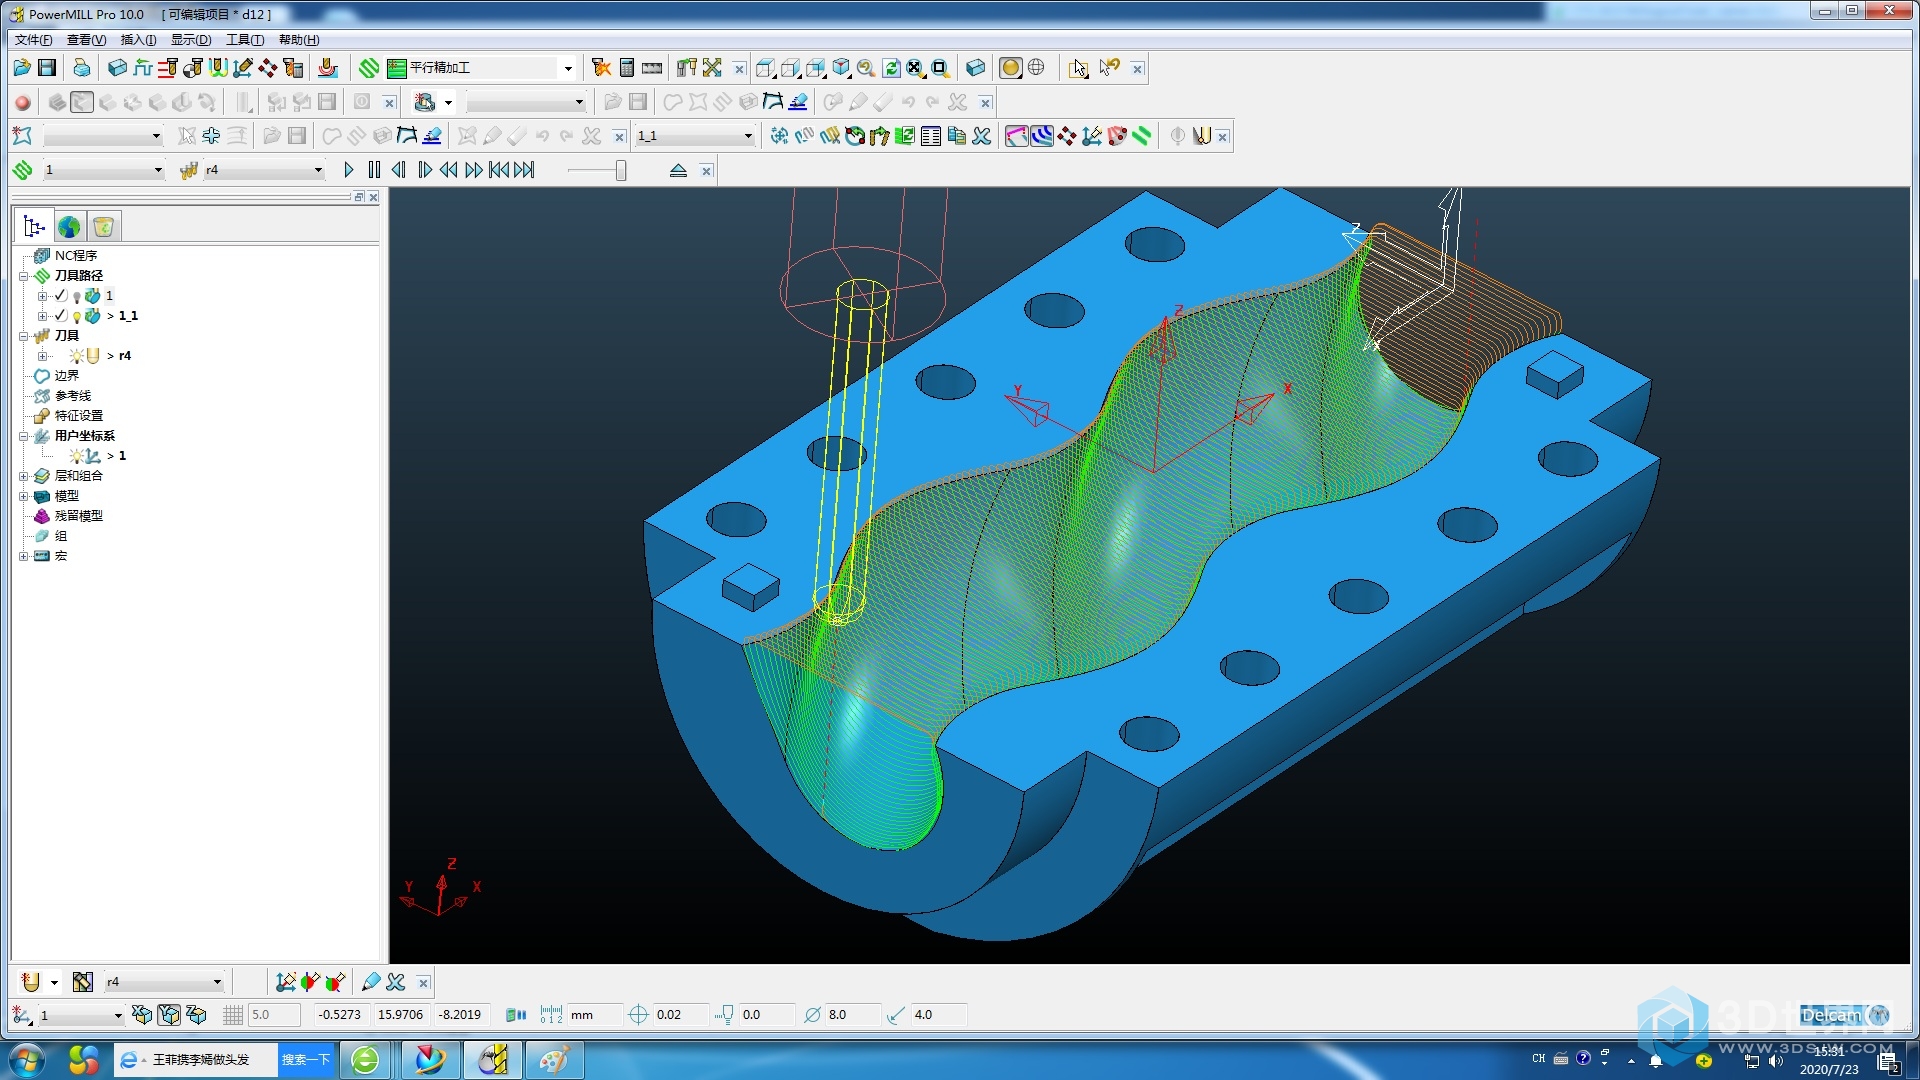Click the tool diameter icon in status bar
The height and width of the screenshot is (1080, 1920).
point(812,1015)
